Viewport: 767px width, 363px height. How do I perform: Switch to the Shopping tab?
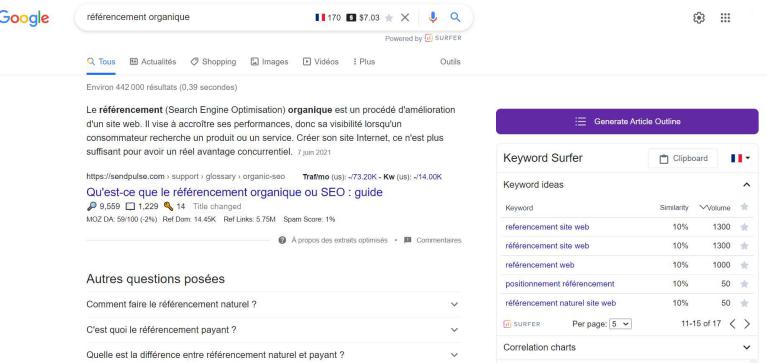[213, 62]
